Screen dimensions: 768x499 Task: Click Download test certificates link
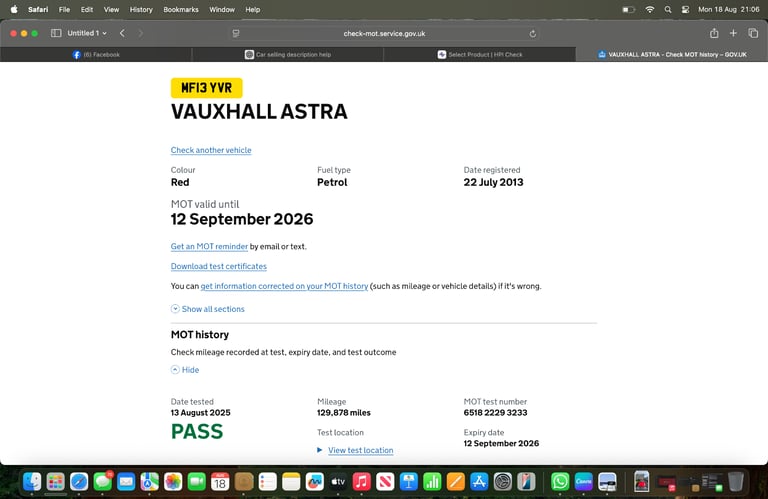pos(218,266)
